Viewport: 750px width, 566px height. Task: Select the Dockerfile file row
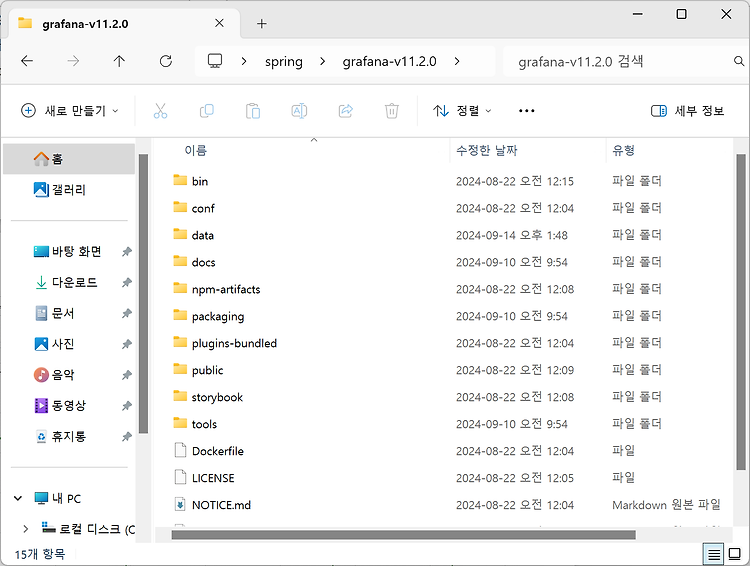pyautogui.click(x=445, y=451)
